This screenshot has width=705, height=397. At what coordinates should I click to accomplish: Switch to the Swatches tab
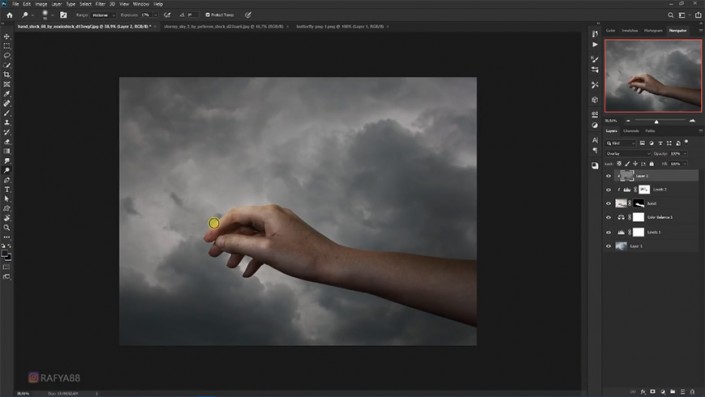629,31
